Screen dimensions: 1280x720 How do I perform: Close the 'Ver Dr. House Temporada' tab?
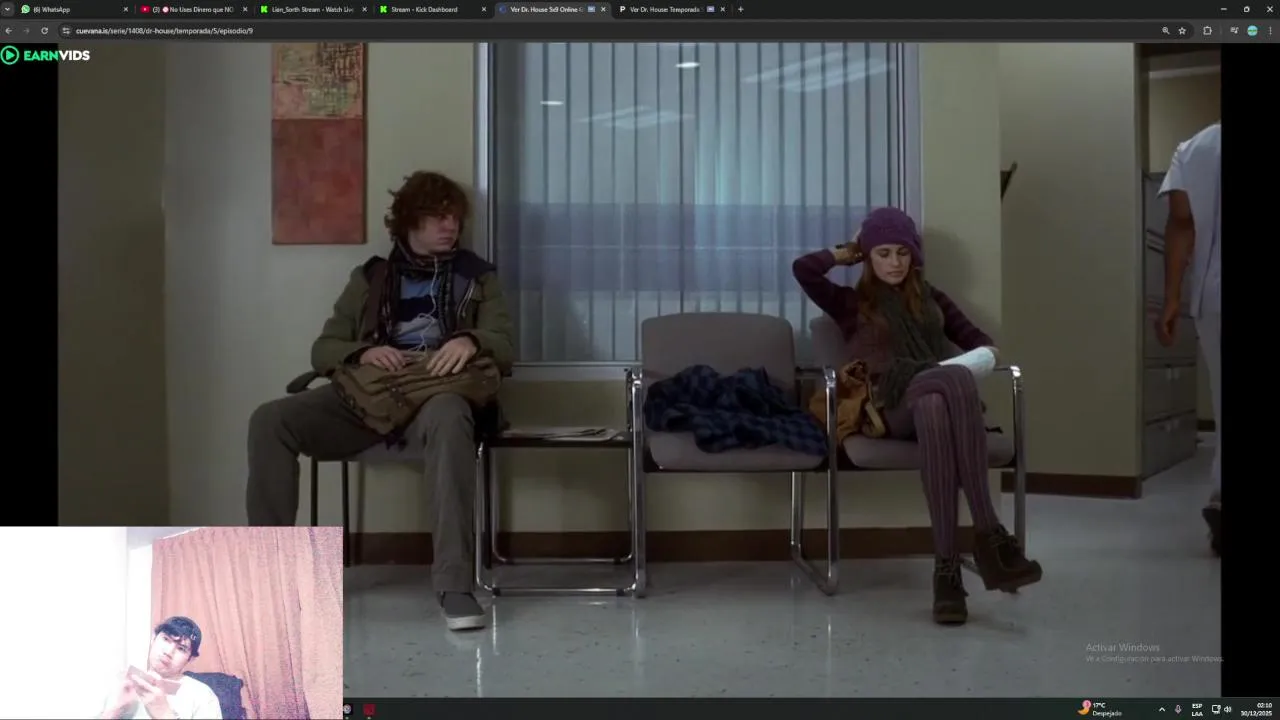coord(722,9)
